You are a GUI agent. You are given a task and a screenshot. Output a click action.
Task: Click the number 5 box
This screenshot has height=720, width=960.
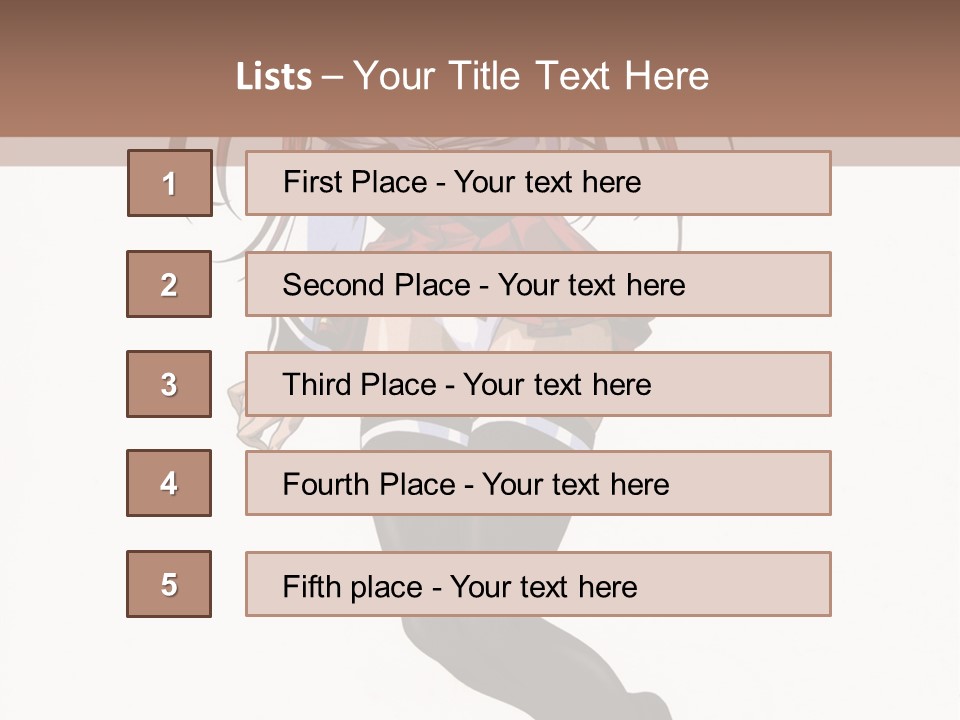click(x=169, y=584)
